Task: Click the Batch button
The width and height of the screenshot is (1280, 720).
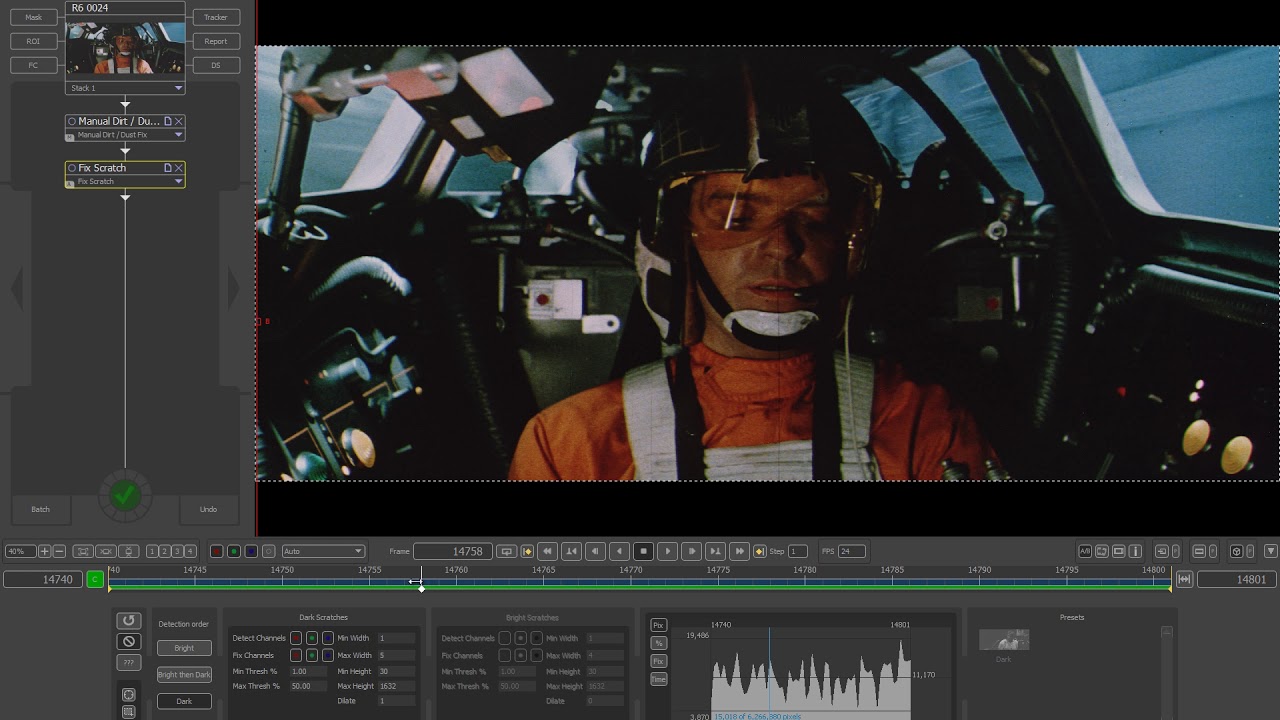Action: (40, 509)
